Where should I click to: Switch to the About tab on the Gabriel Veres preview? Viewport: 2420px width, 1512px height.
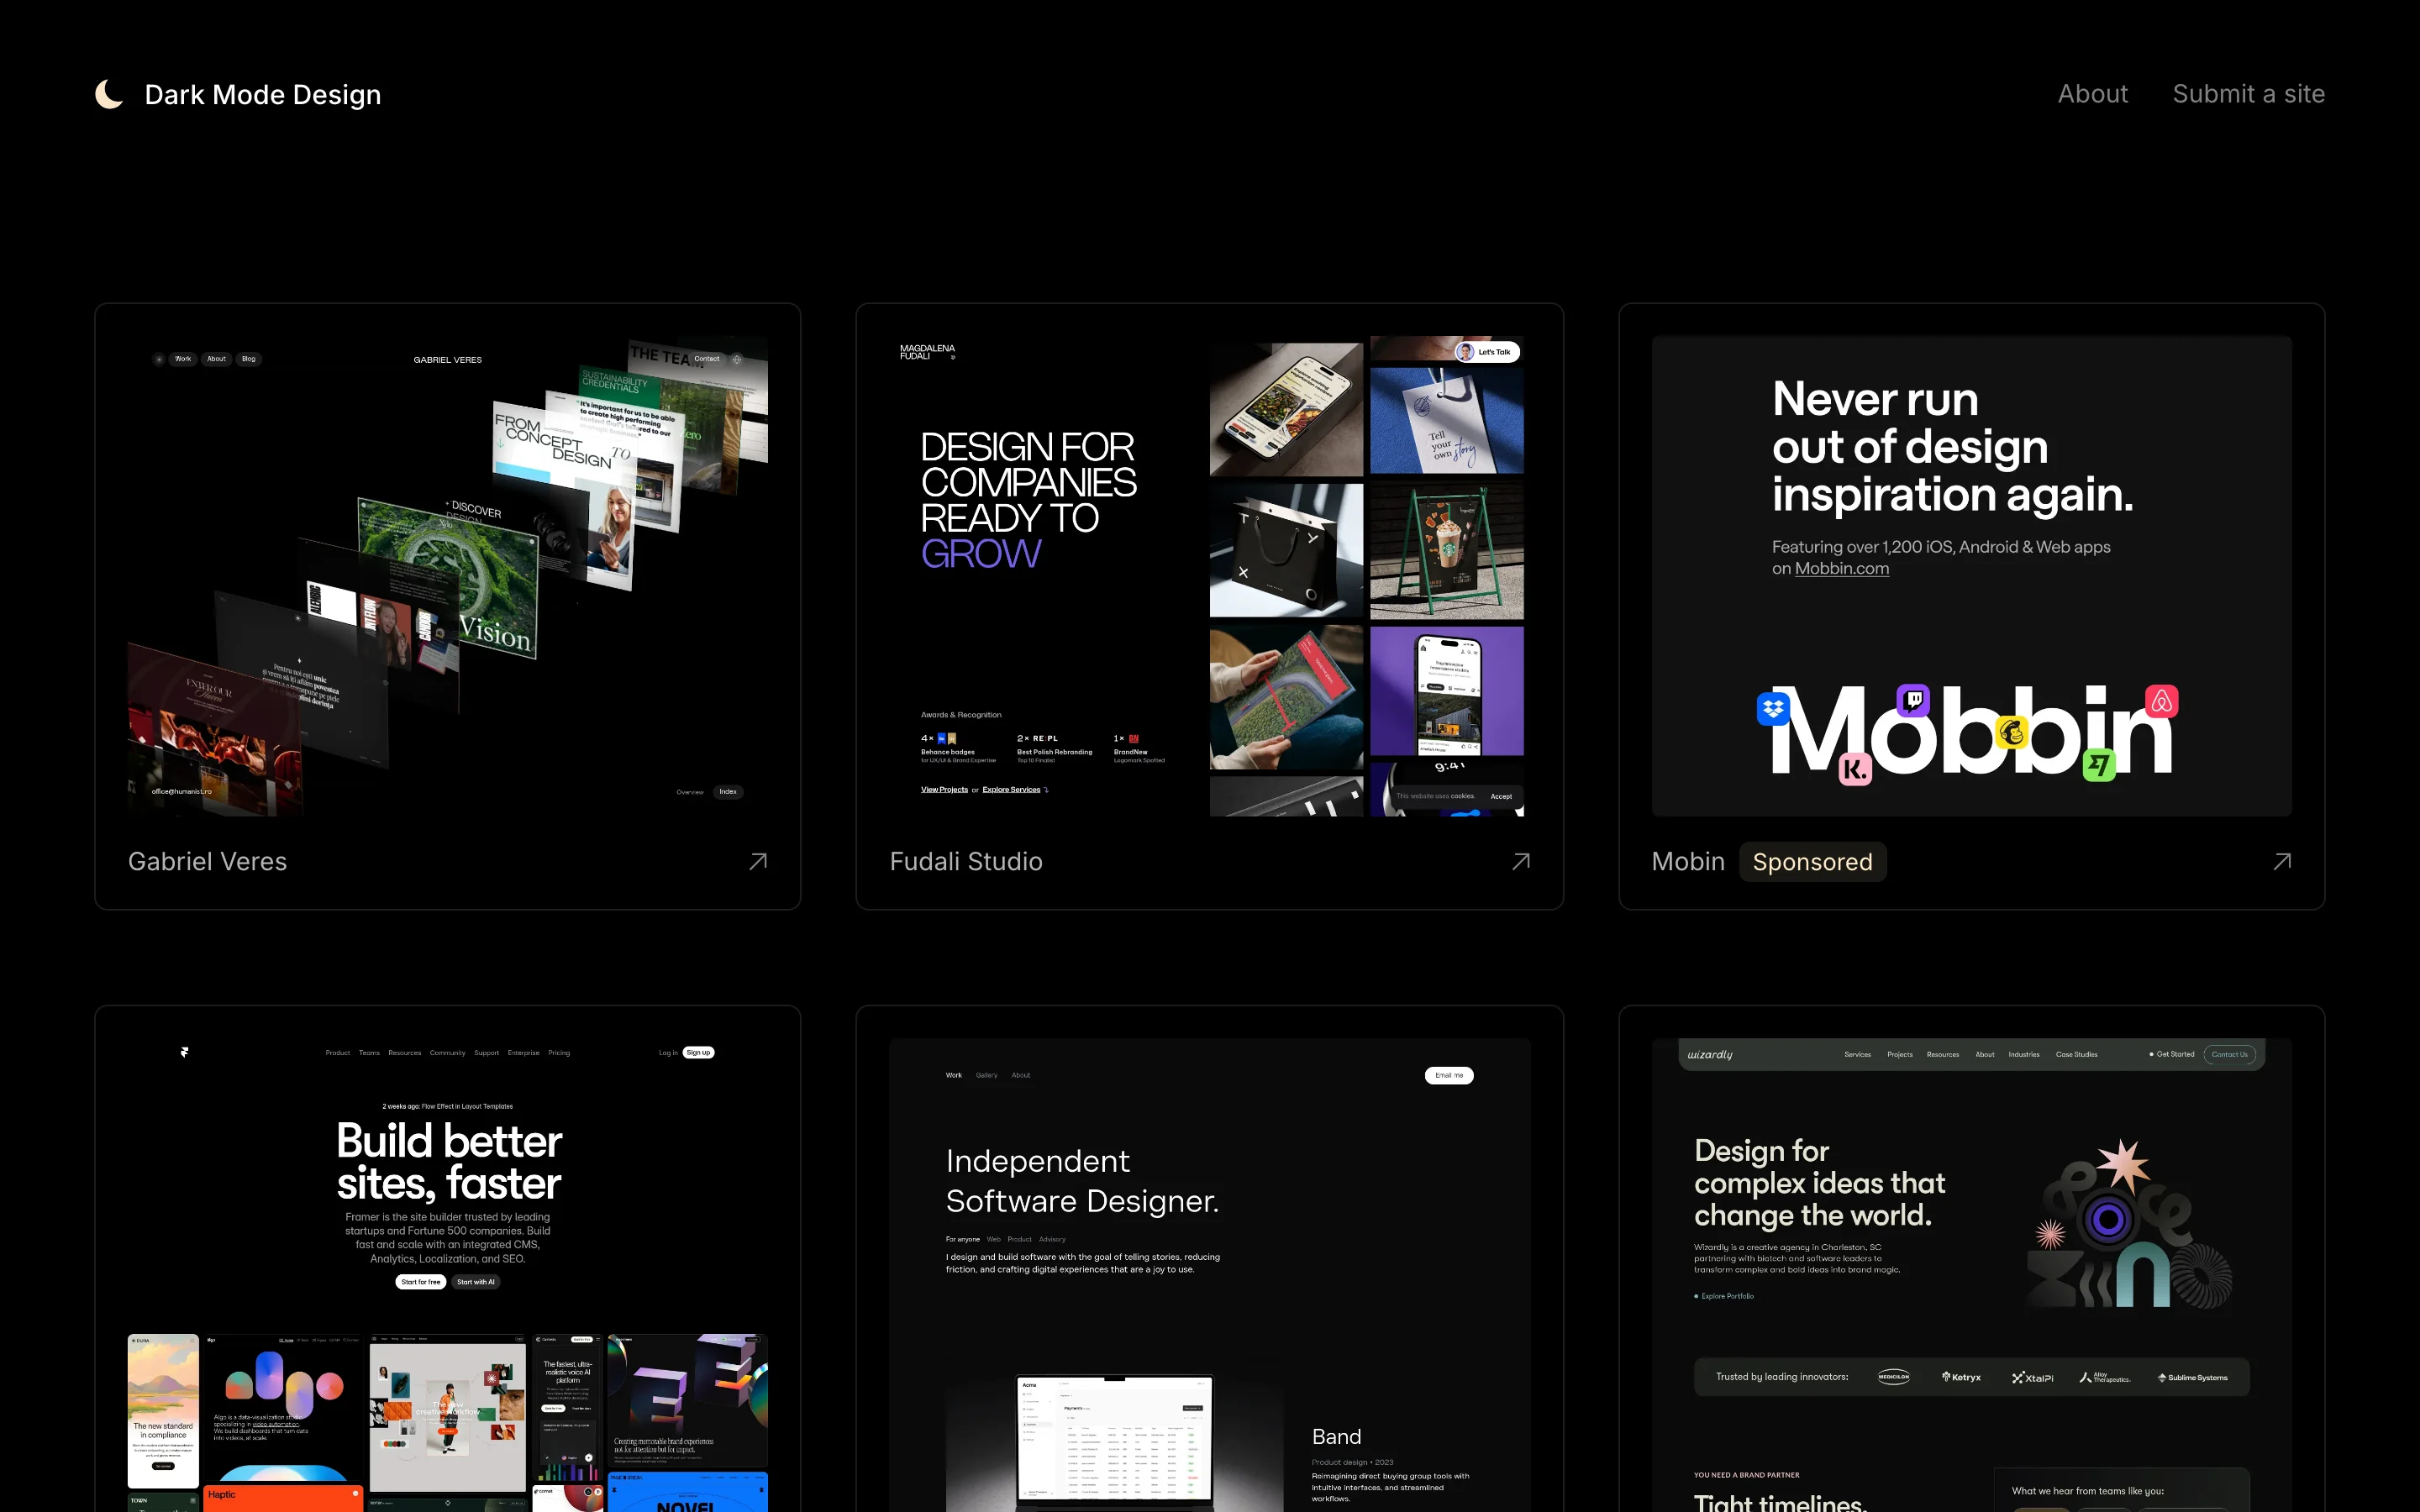216,359
